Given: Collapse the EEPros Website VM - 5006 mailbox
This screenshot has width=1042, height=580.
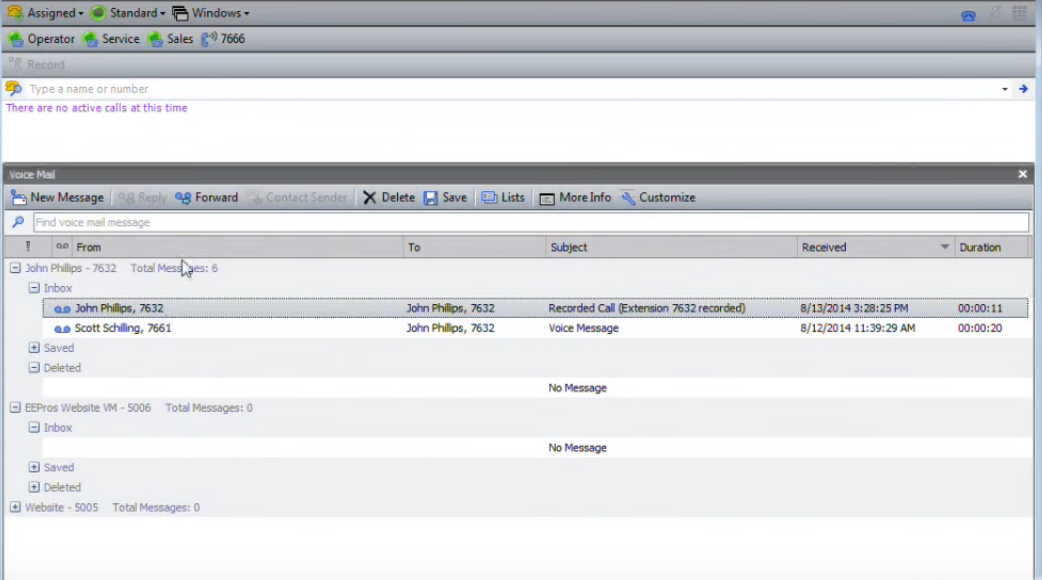Looking at the screenshot, I should point(15,407).
